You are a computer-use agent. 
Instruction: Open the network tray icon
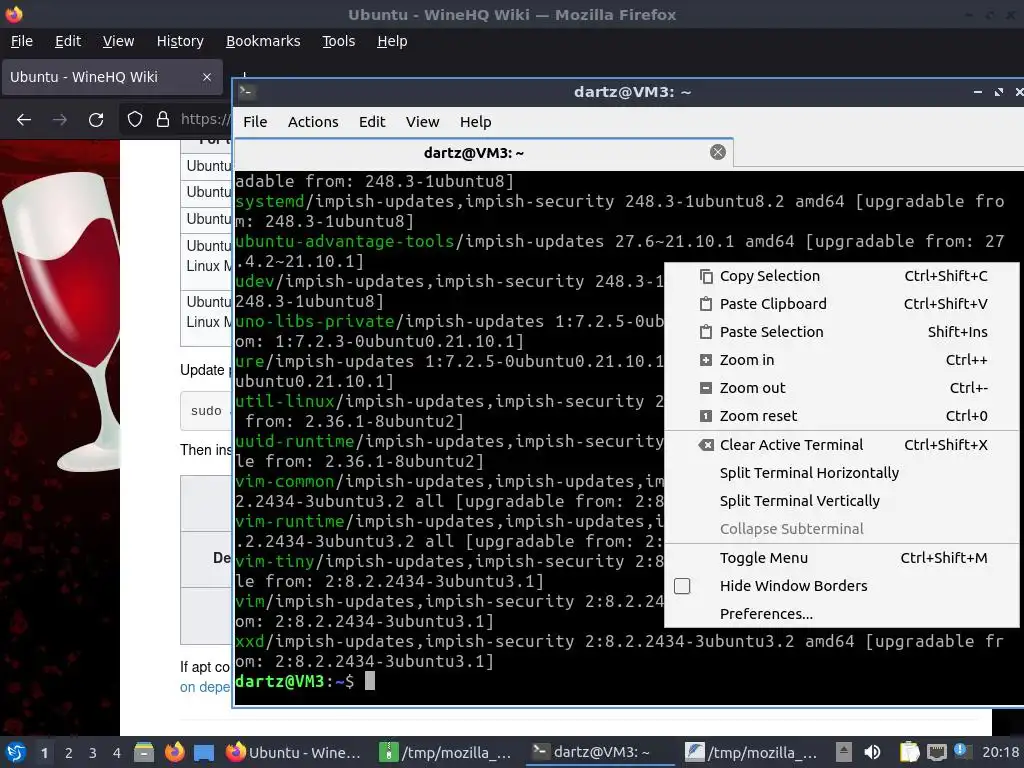tap(937, 752)
